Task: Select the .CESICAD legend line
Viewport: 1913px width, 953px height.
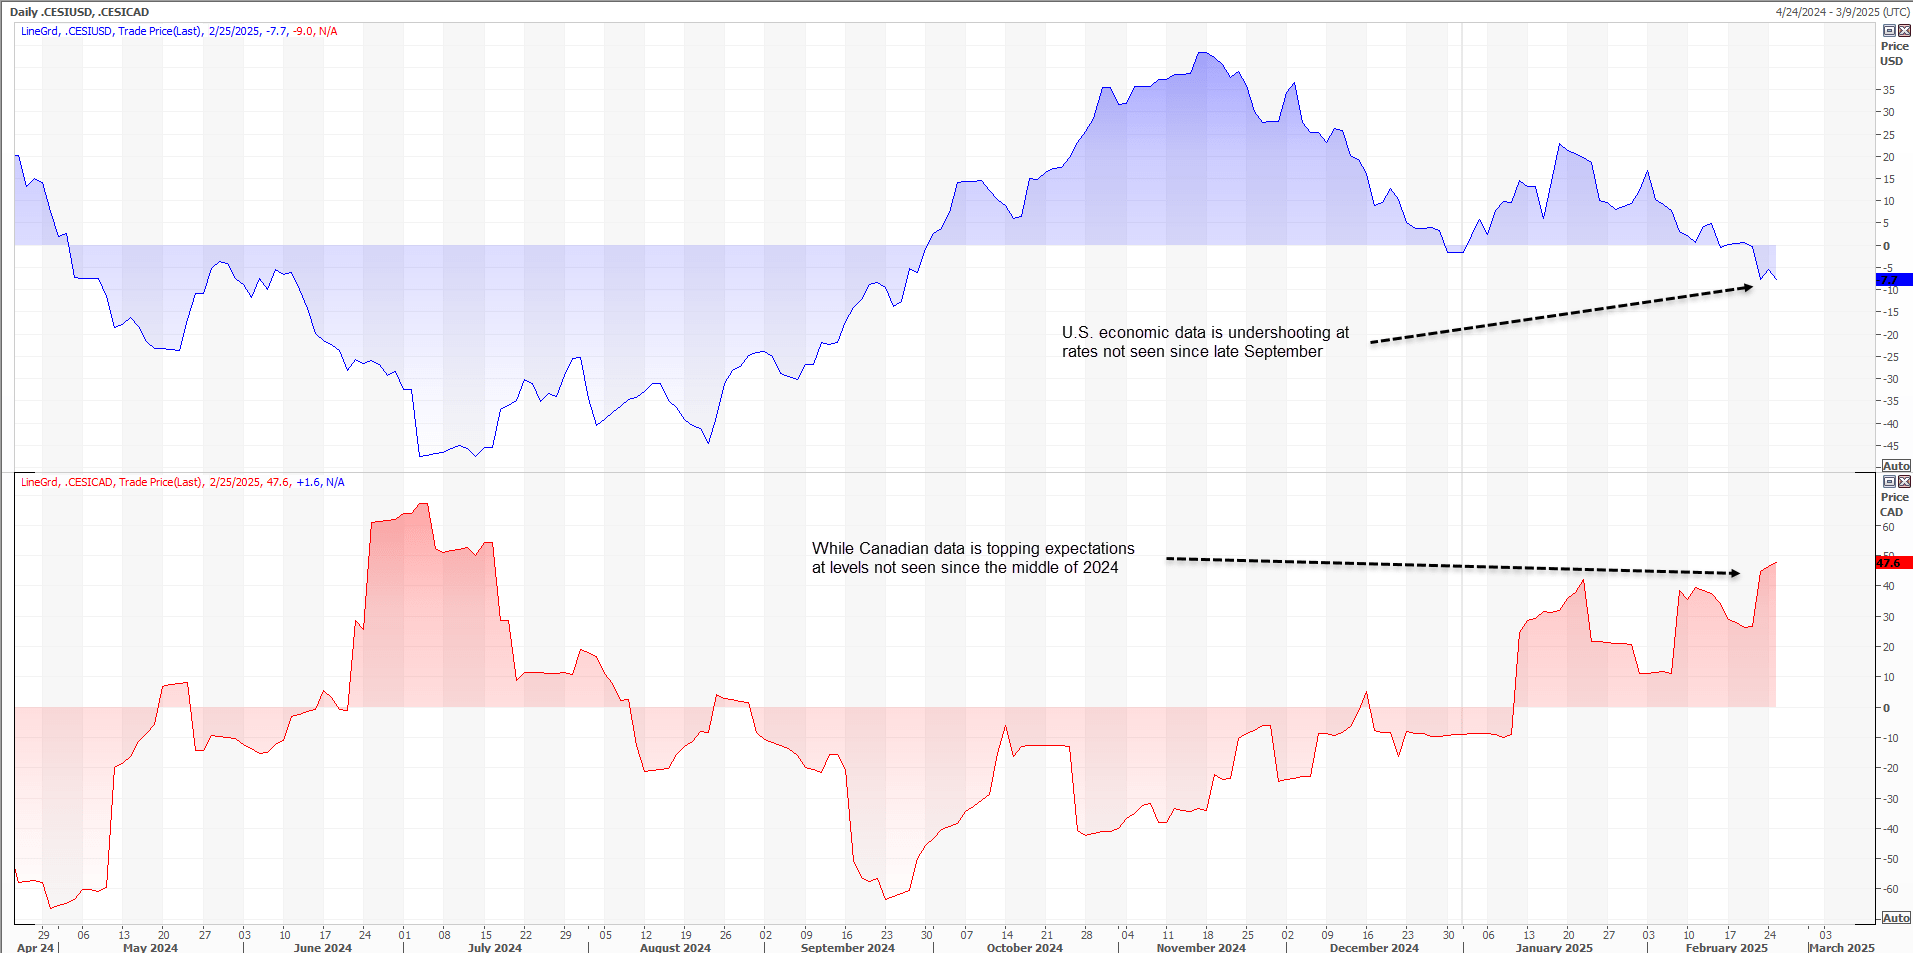Action: pyautogui.click(x=183, y=482)
